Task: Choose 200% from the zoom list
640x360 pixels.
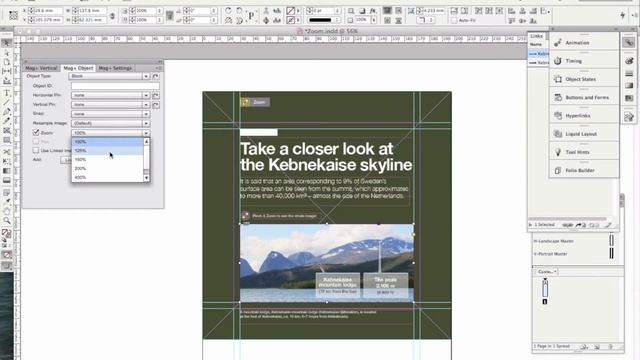Action: [x=108, y=169]
